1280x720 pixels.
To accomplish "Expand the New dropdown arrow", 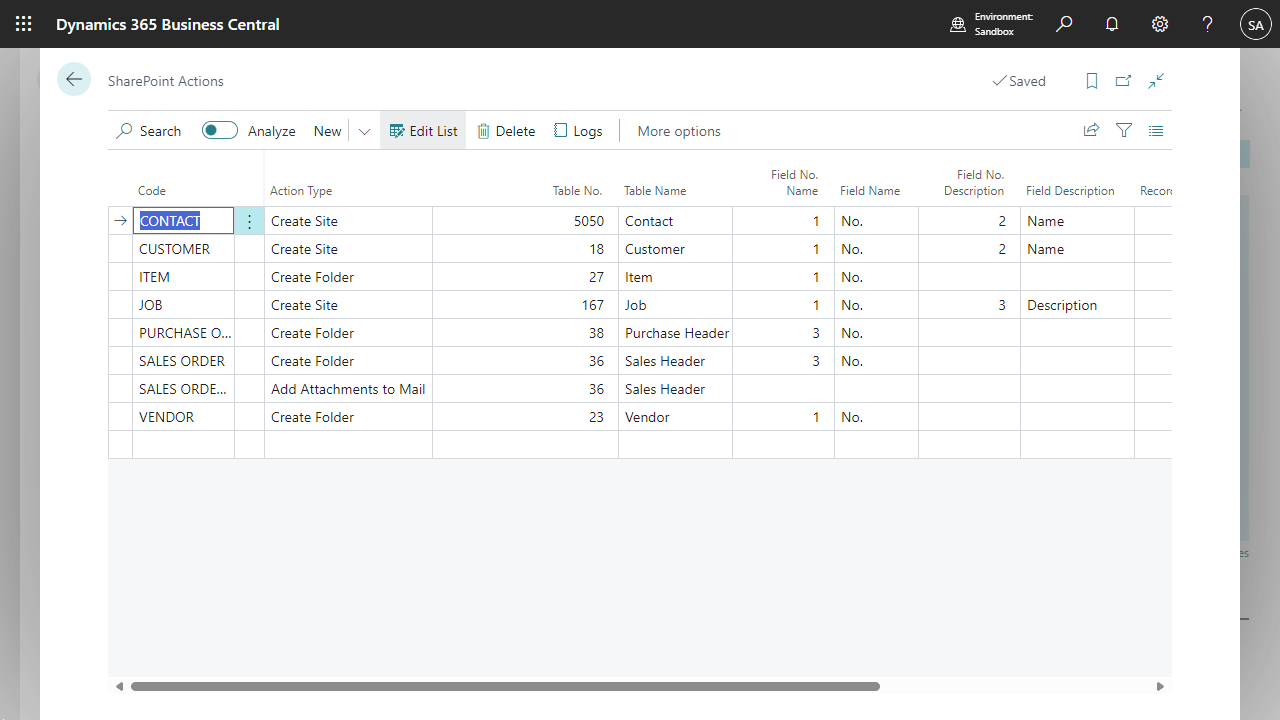I will point(364,131).
